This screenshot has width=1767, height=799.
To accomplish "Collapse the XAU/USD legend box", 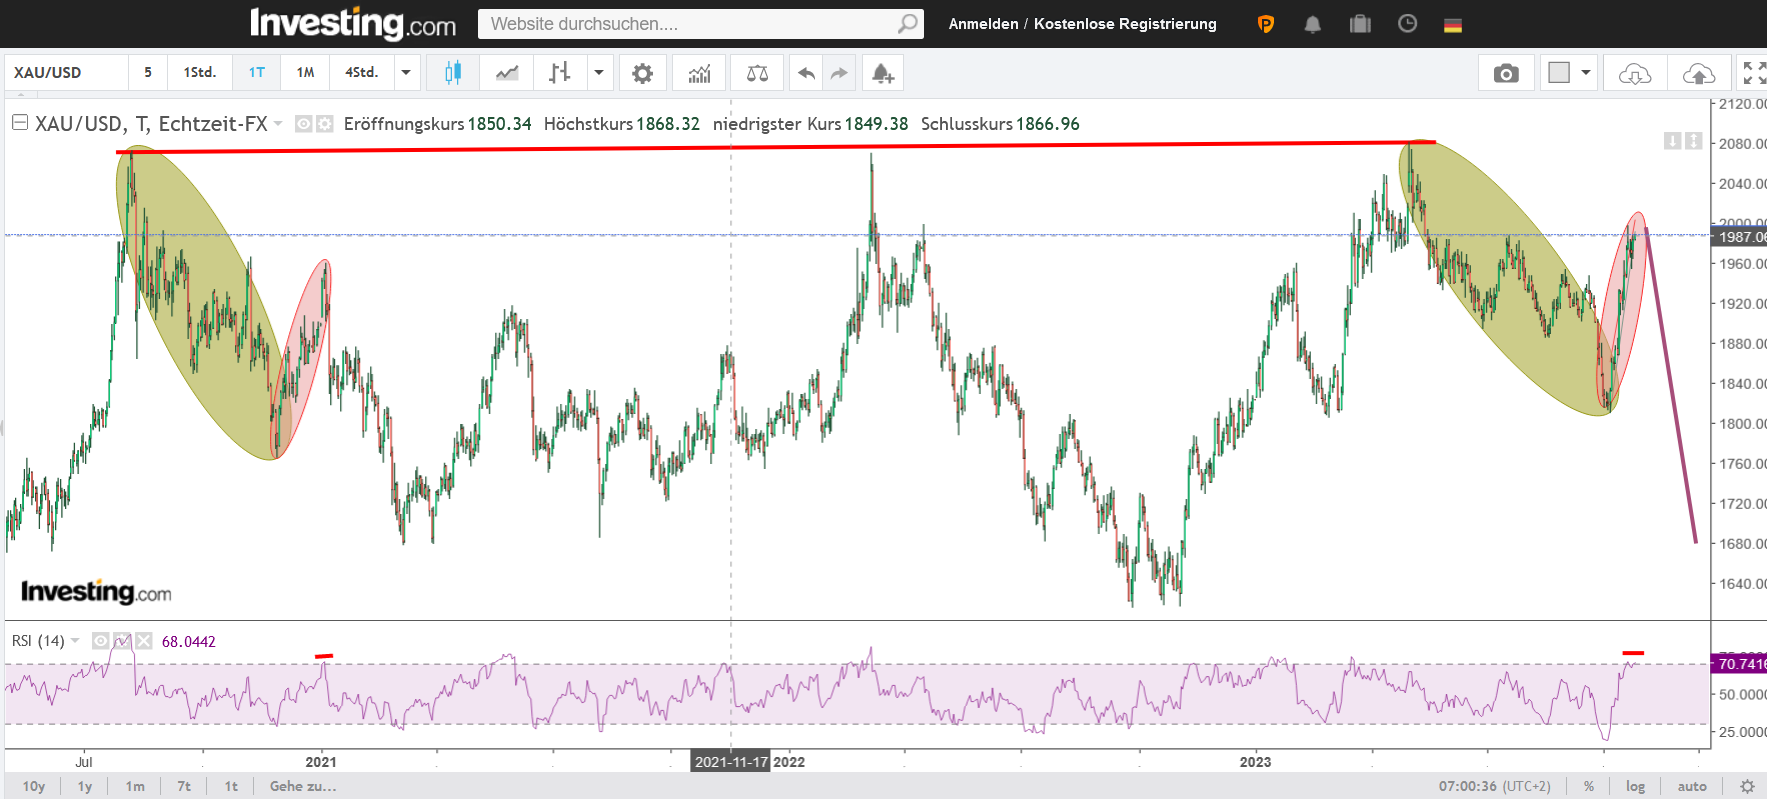I will tap(19, 123).
